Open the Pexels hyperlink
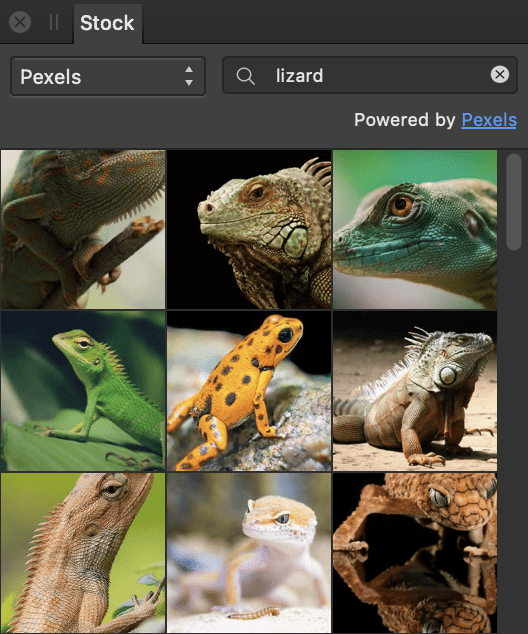 pyautogui.click(x=489, y=120)
